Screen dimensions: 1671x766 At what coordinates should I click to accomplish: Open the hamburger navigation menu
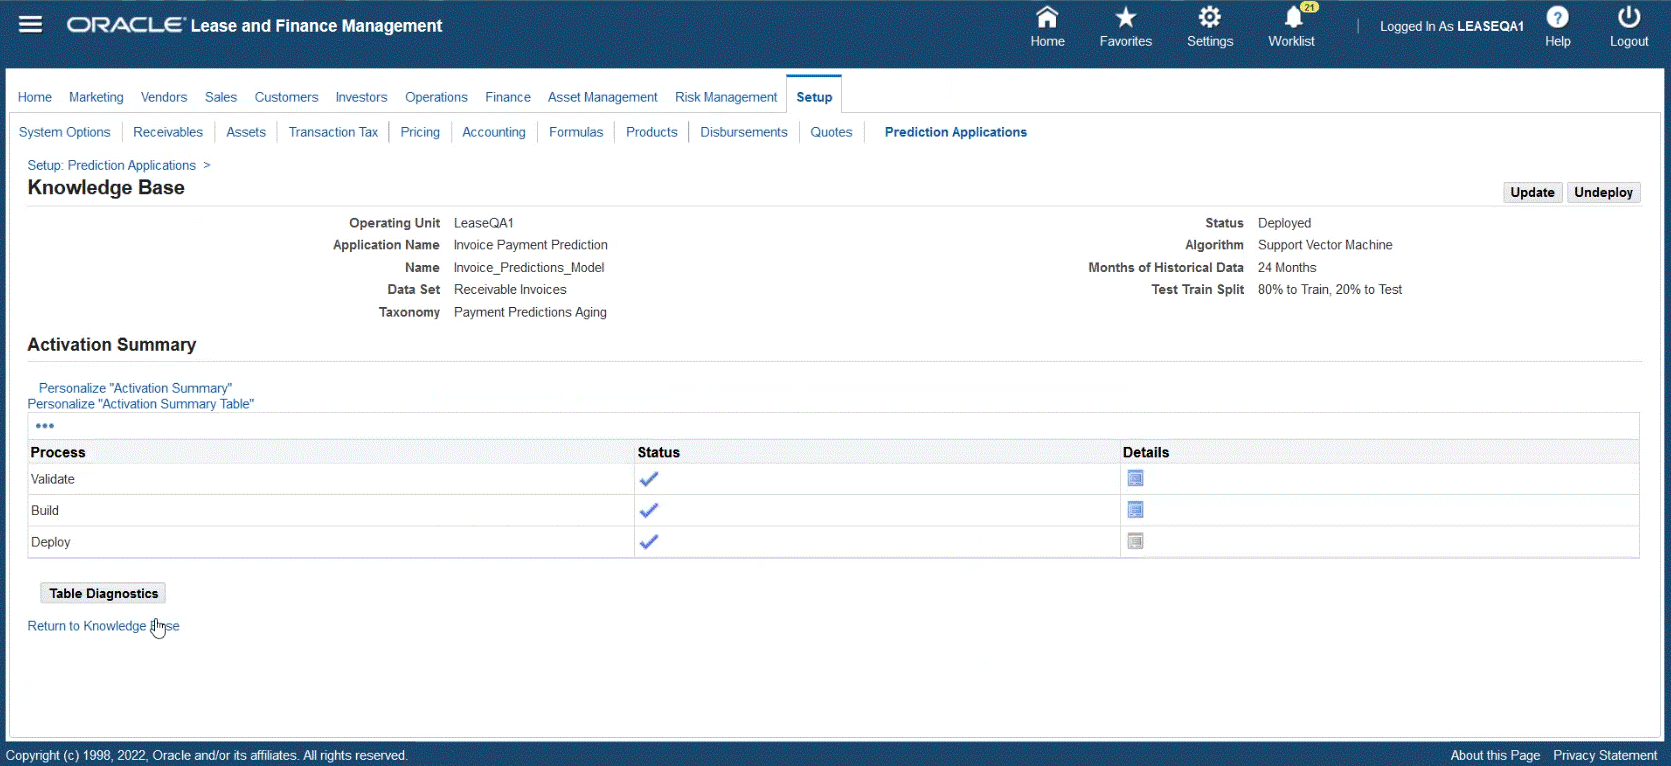point(31,24)
